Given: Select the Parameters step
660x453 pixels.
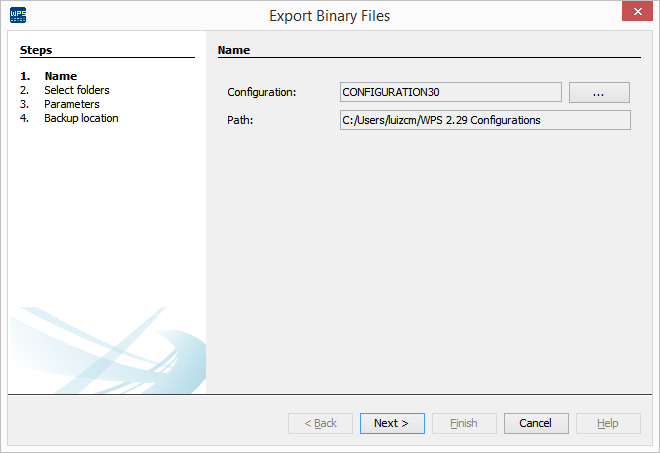Looking at the screenshot, I should point(71,104).
